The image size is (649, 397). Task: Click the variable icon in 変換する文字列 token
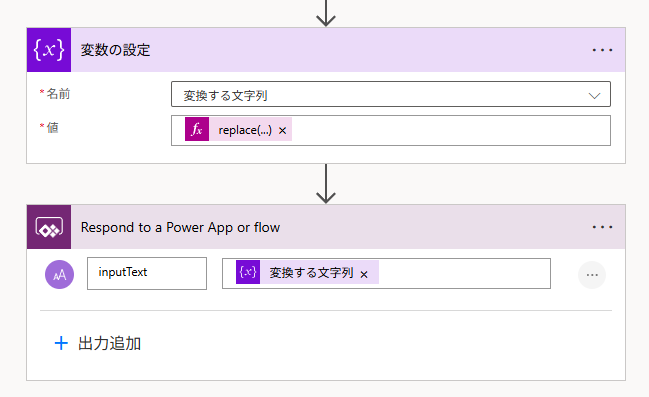click(x=248, y=272)
